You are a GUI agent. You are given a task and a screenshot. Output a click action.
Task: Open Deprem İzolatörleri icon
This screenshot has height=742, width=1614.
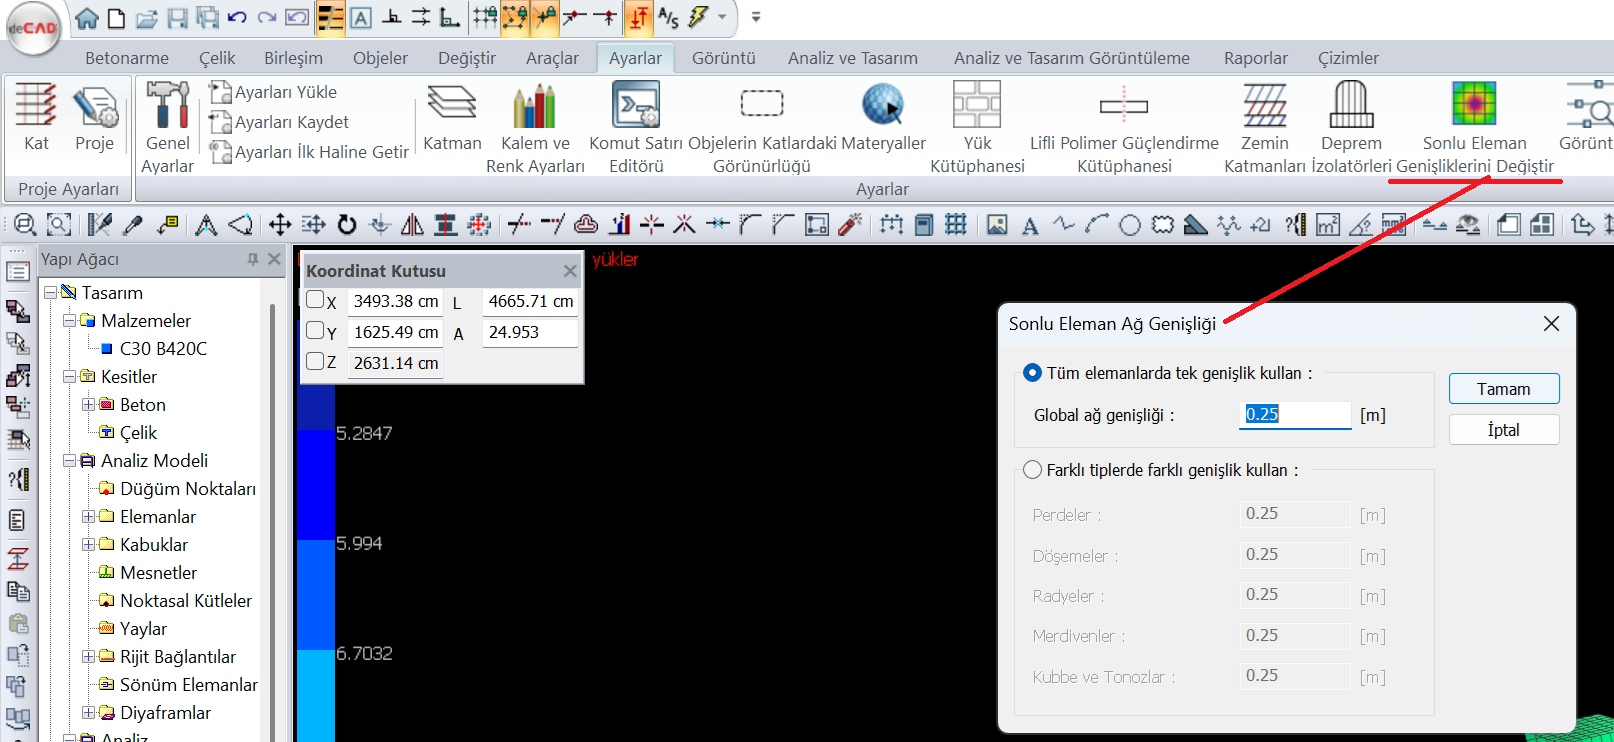click(x=1351, y=105)
